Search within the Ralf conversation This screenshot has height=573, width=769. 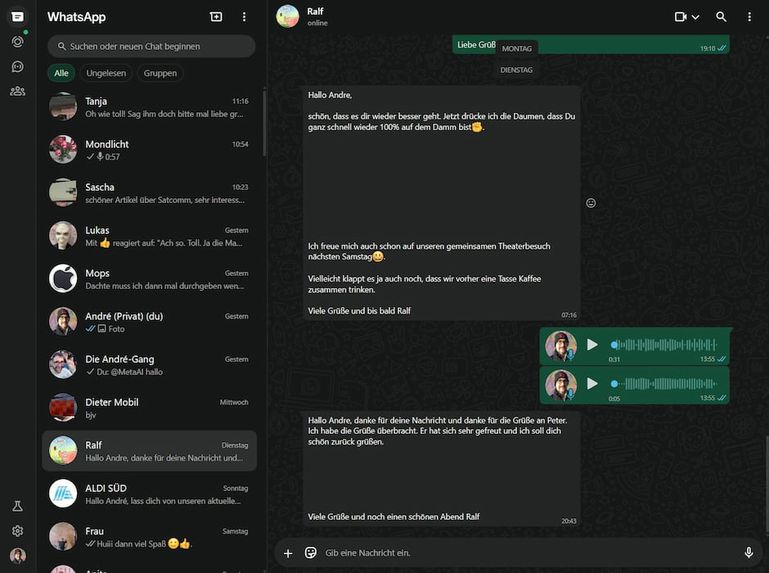(721, 17)
